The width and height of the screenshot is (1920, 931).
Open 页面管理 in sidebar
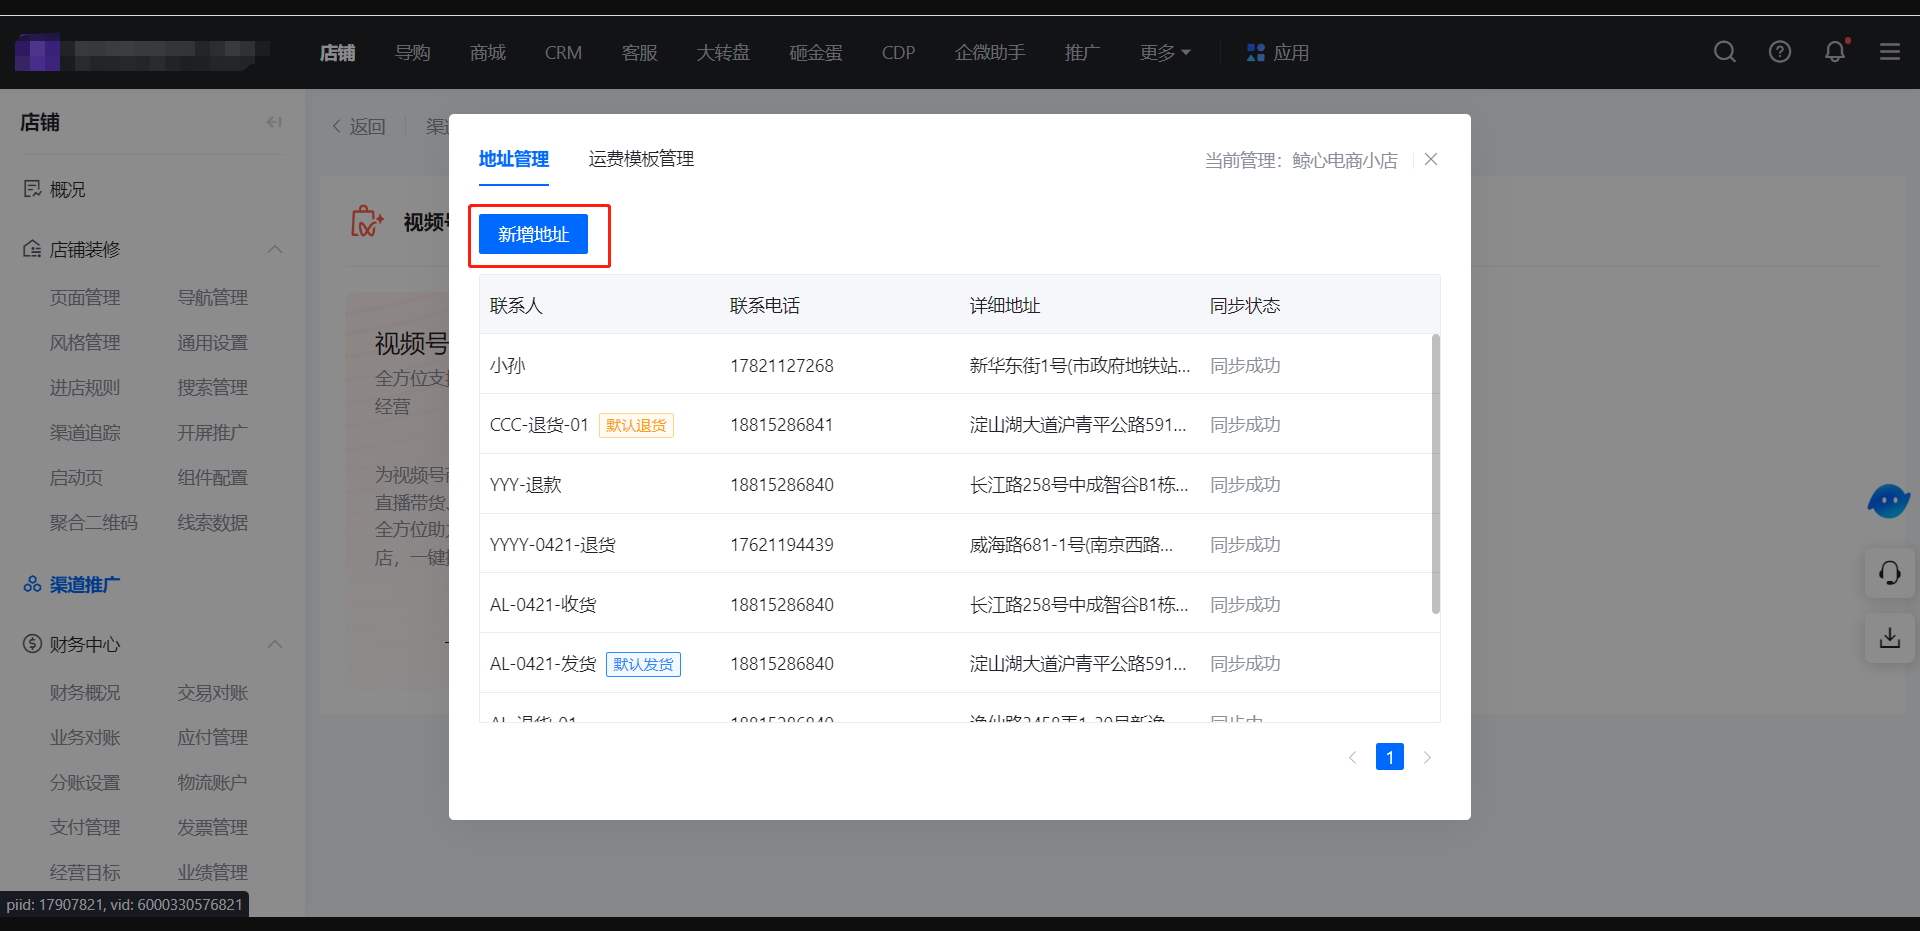click(x=85, y=298)
